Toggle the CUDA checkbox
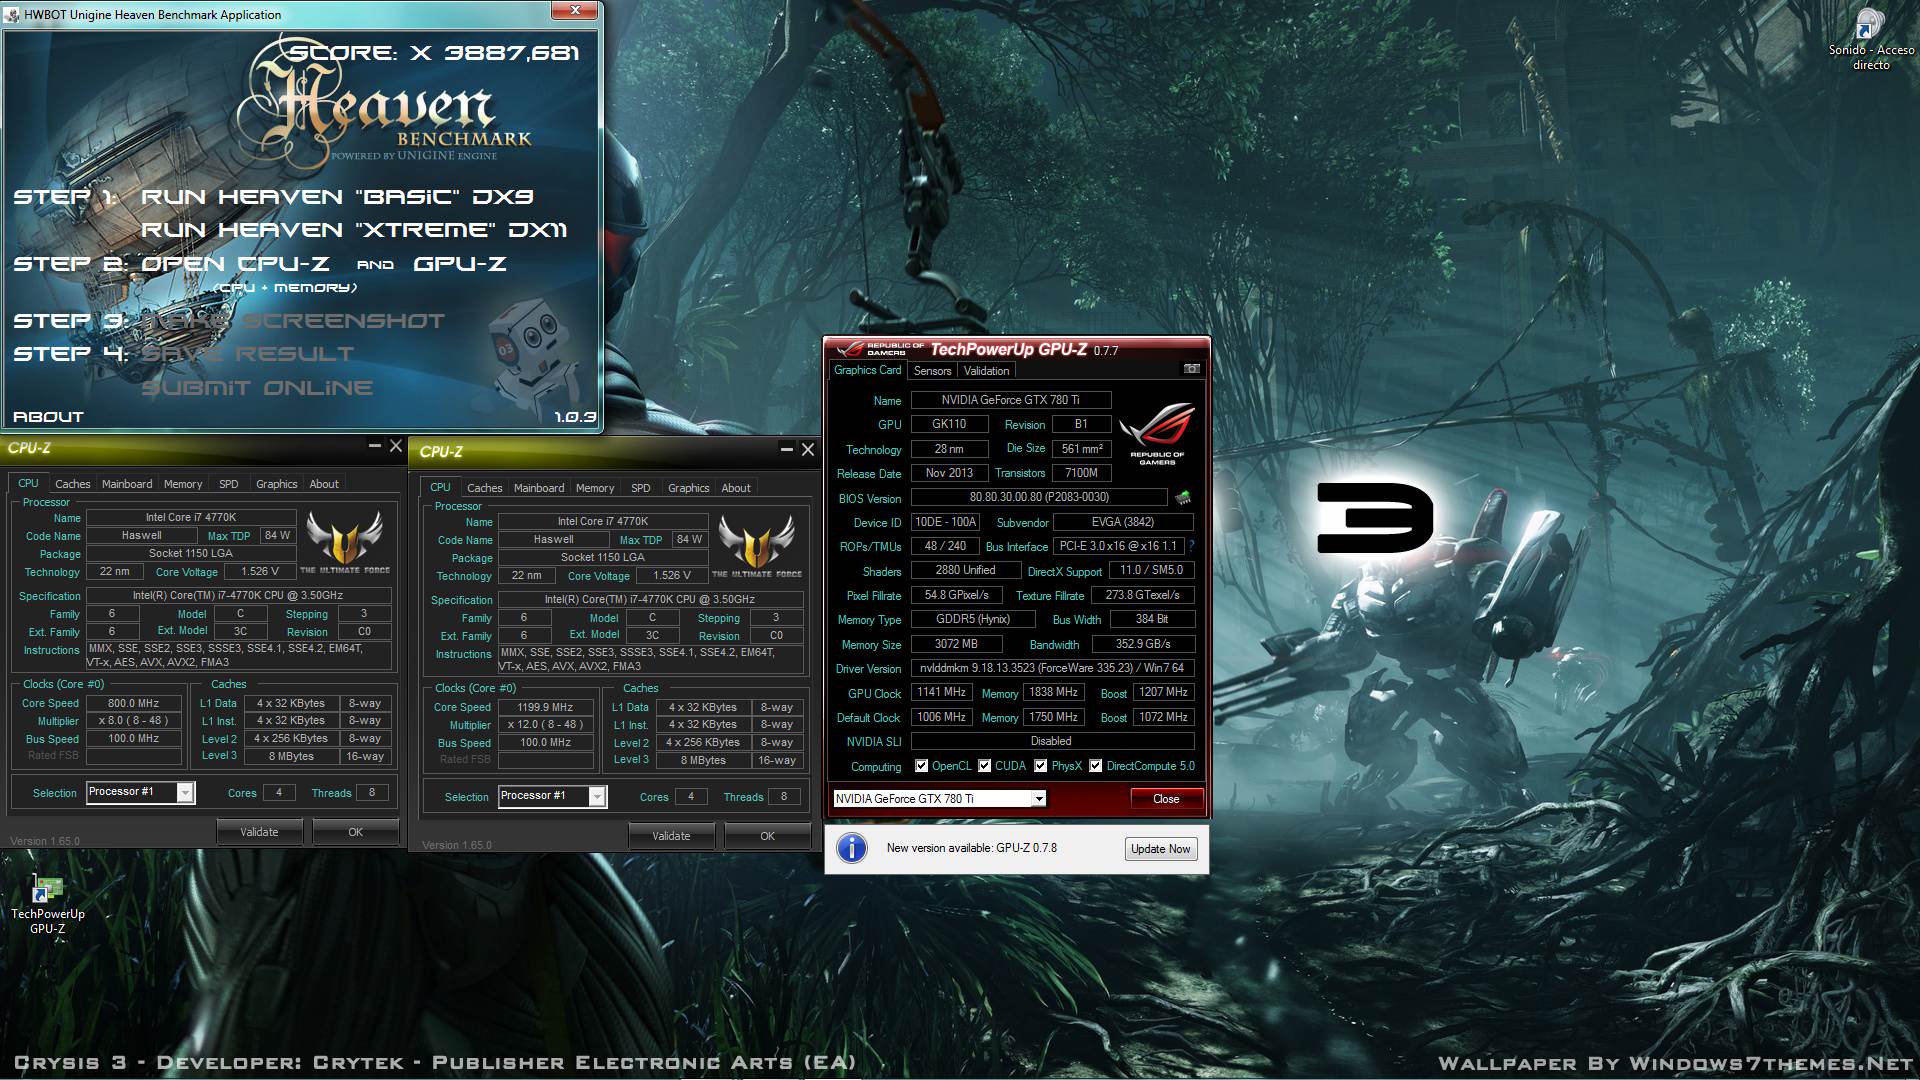Viewport: 1920px width, 1080px height. pyautogui.click(x=984, y=766)
